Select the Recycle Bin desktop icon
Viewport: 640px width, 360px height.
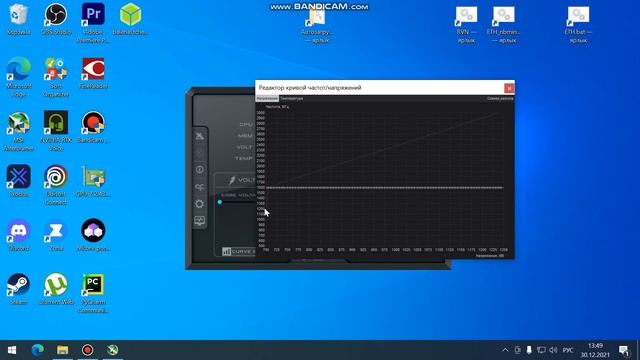pyautogui.click(x=18, y=19)
